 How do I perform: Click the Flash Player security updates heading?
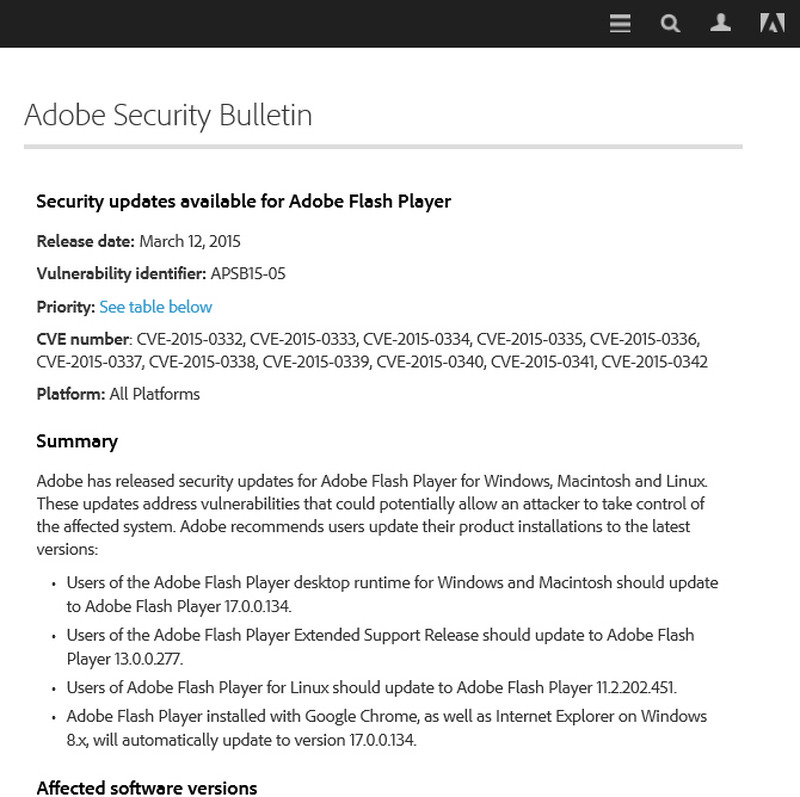point(243,201)
